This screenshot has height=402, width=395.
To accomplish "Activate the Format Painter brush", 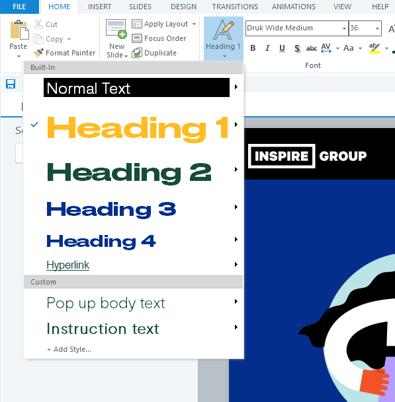I will tap(39, 53).
